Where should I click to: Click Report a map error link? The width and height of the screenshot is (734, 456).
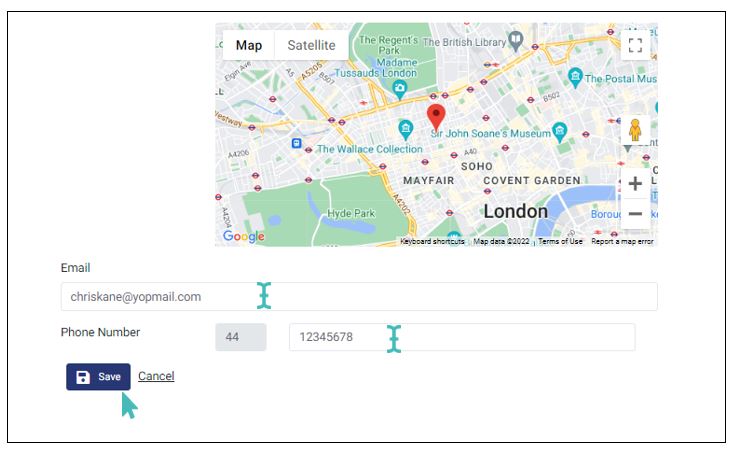[x=622, y=242]
